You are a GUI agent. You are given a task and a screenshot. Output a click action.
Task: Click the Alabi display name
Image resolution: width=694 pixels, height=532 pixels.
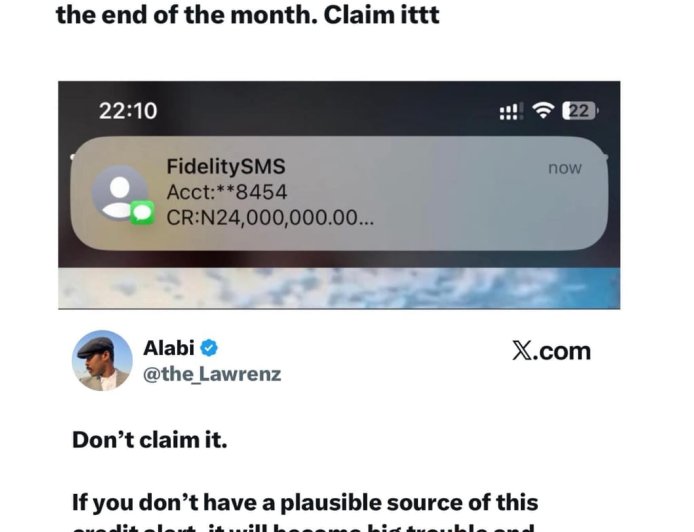[169, 348]
